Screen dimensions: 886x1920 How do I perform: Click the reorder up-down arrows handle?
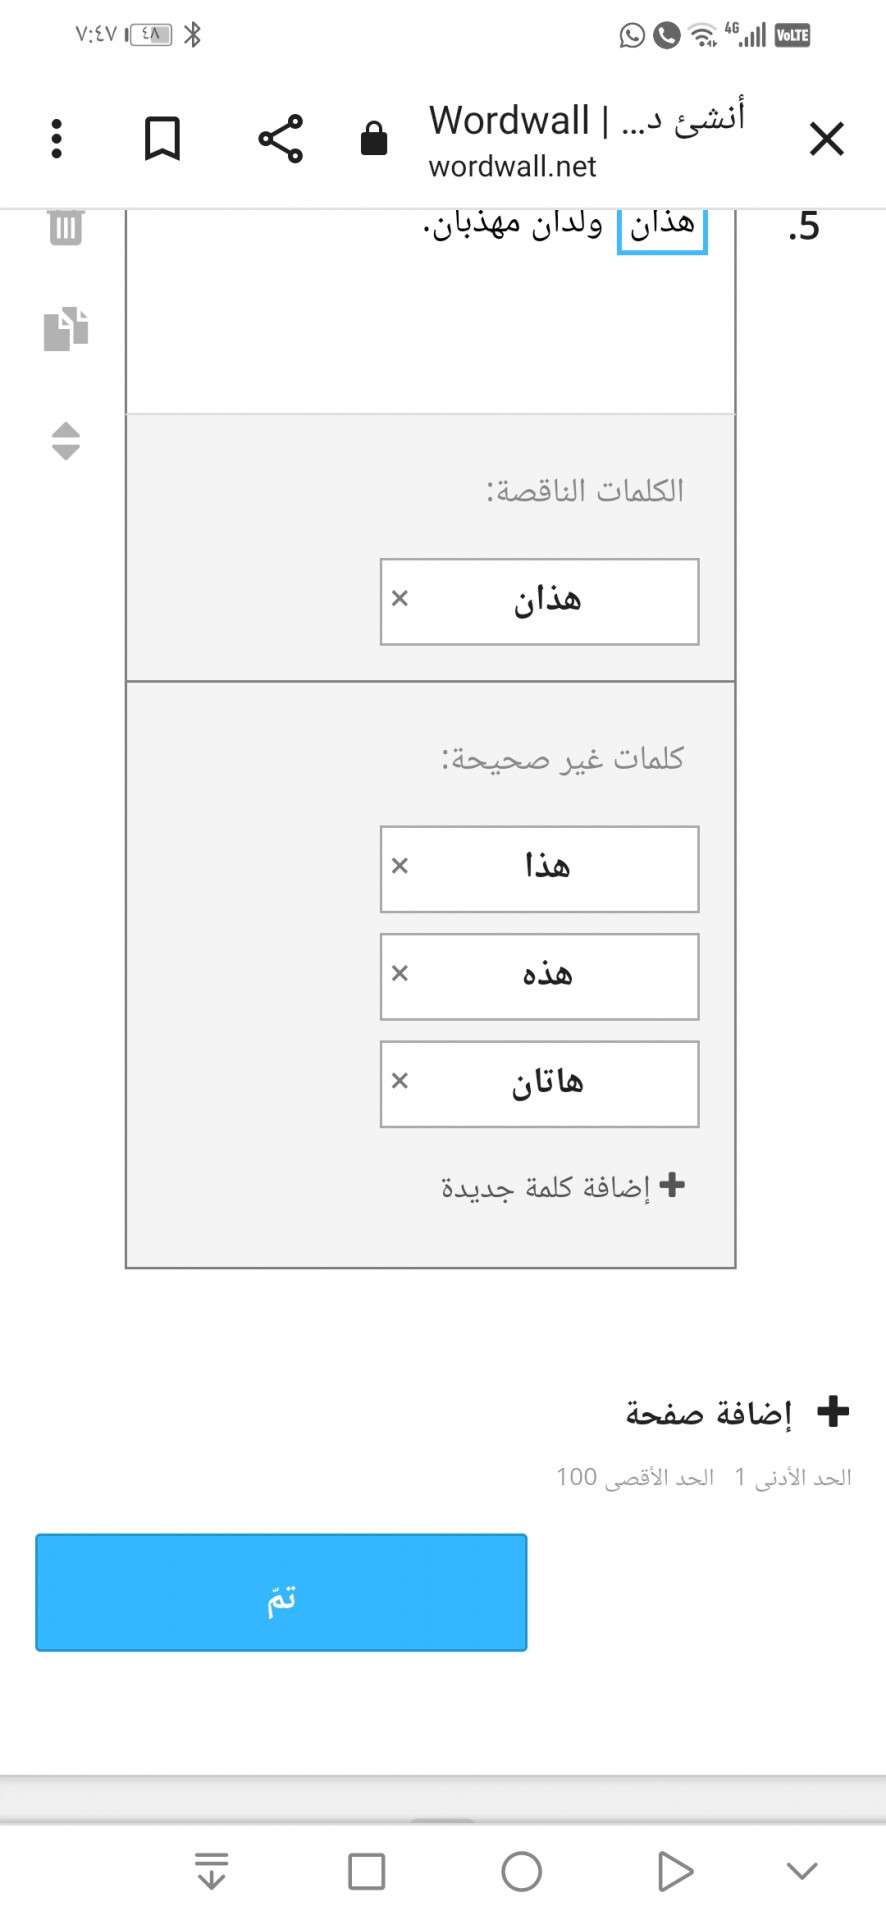tap(66, 441)
